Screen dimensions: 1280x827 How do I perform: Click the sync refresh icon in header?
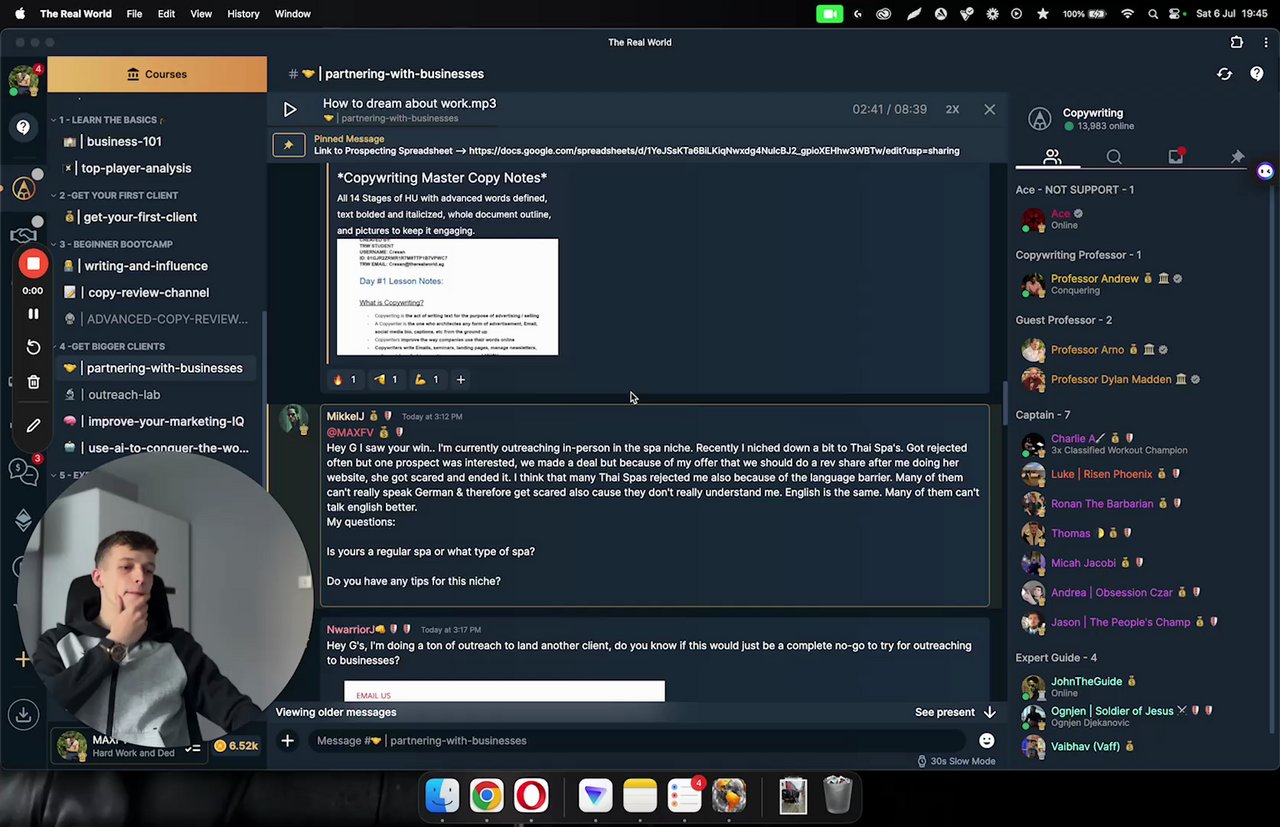click(1224, 74)
